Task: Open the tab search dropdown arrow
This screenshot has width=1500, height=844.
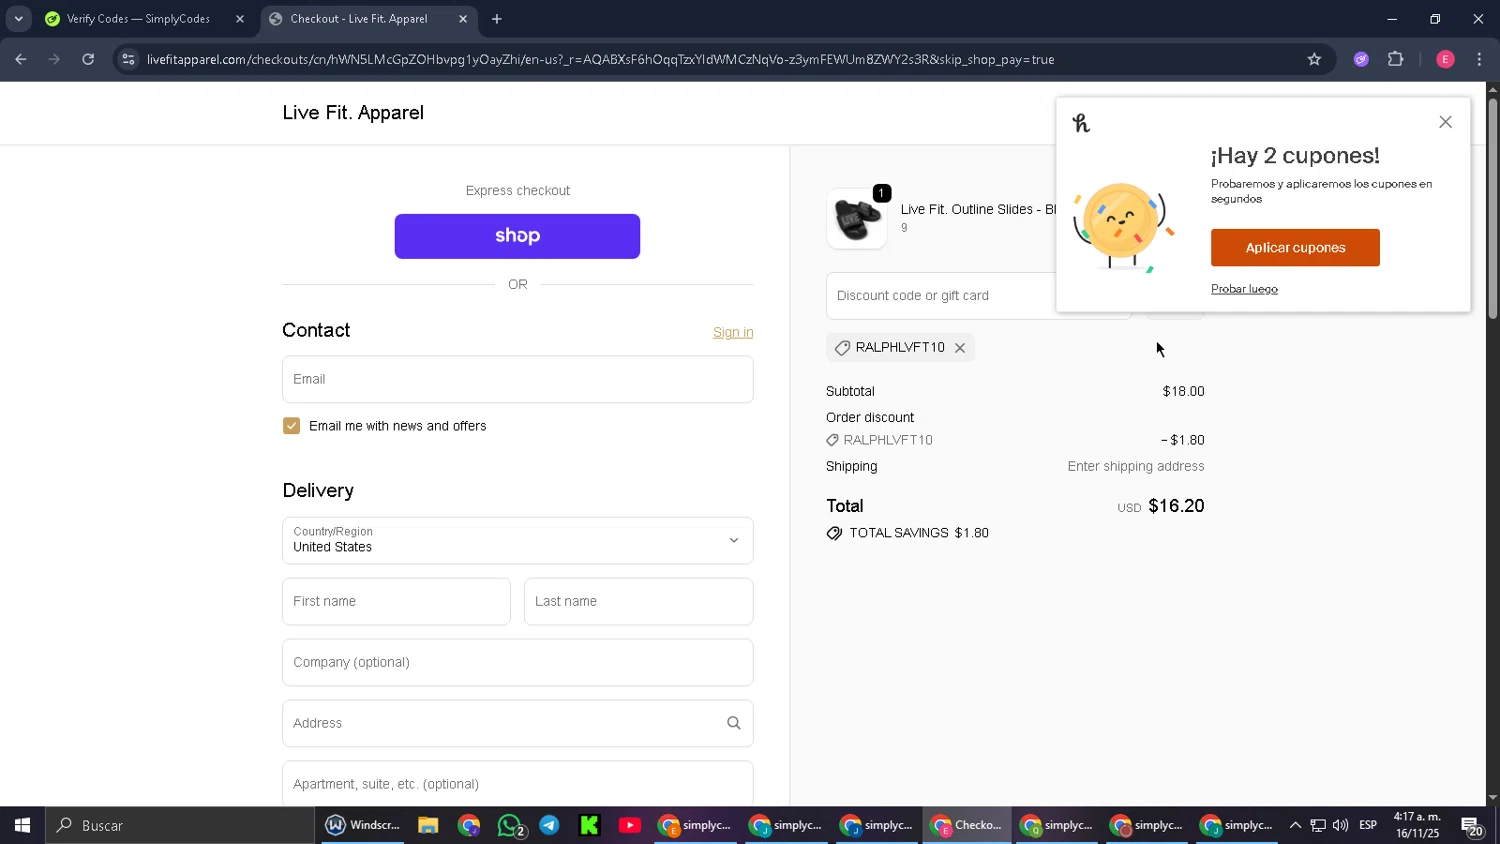Action: coord(18,19)
